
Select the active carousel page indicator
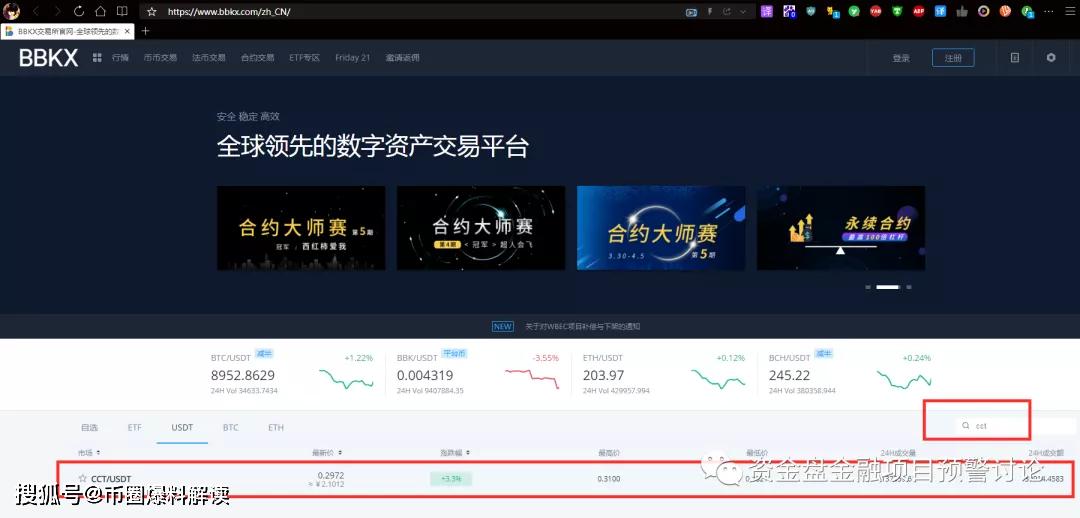pos(888,287)
